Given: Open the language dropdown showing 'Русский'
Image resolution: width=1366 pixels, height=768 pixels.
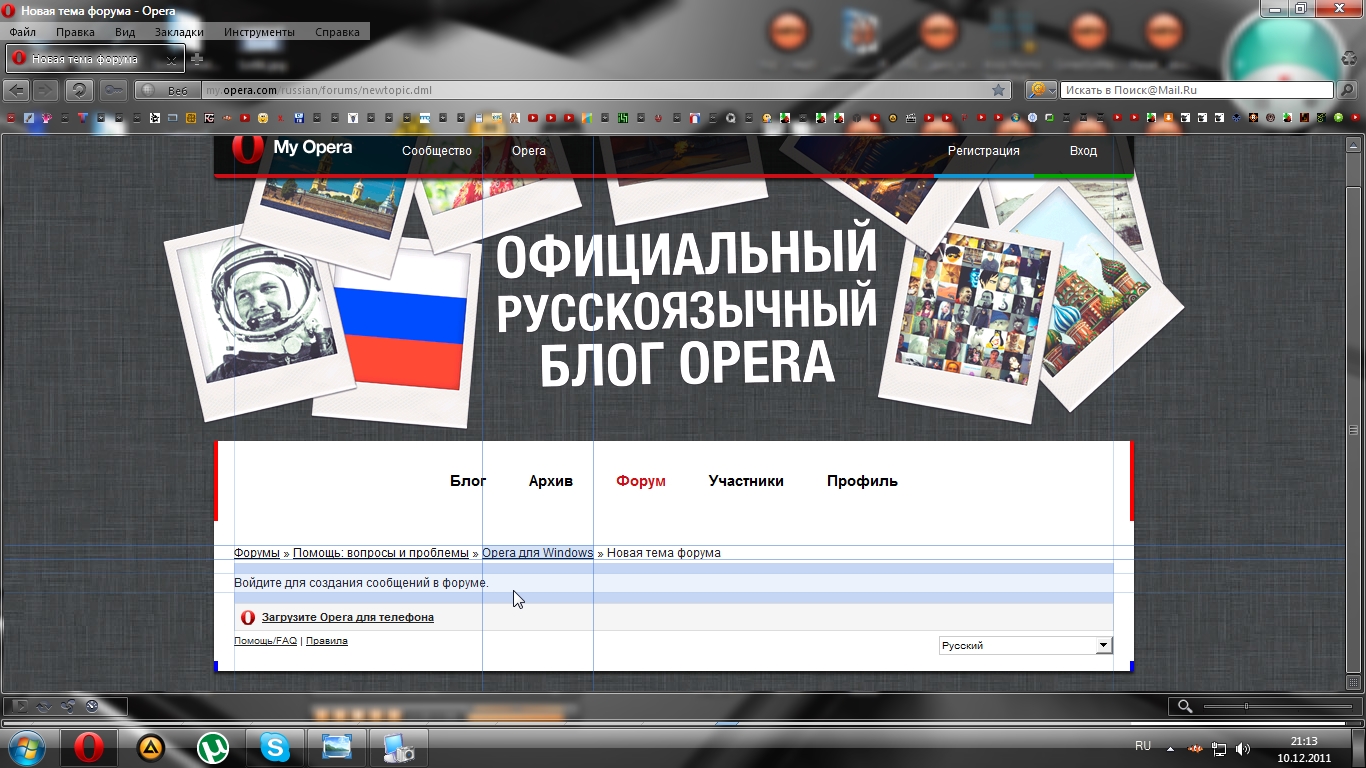Looking at the screenshot, I should pos(1025,645).
